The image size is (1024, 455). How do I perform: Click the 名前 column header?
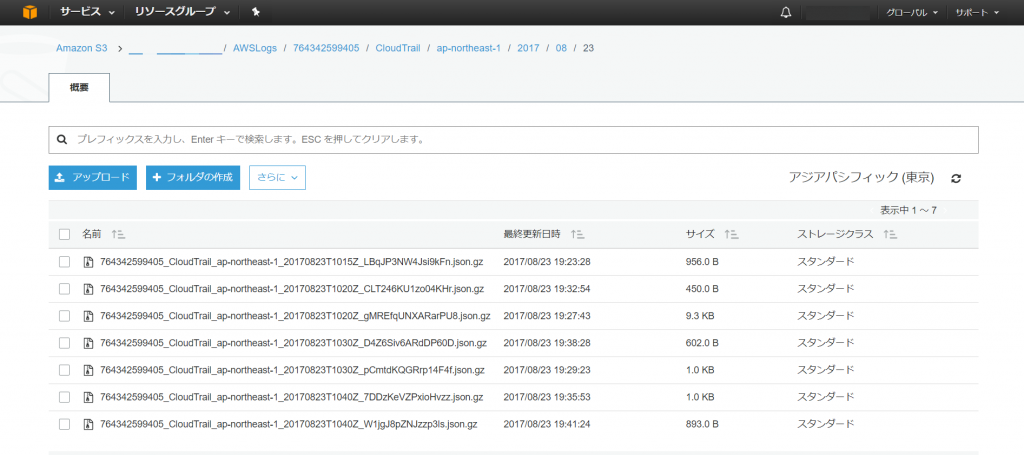point(91,234)
